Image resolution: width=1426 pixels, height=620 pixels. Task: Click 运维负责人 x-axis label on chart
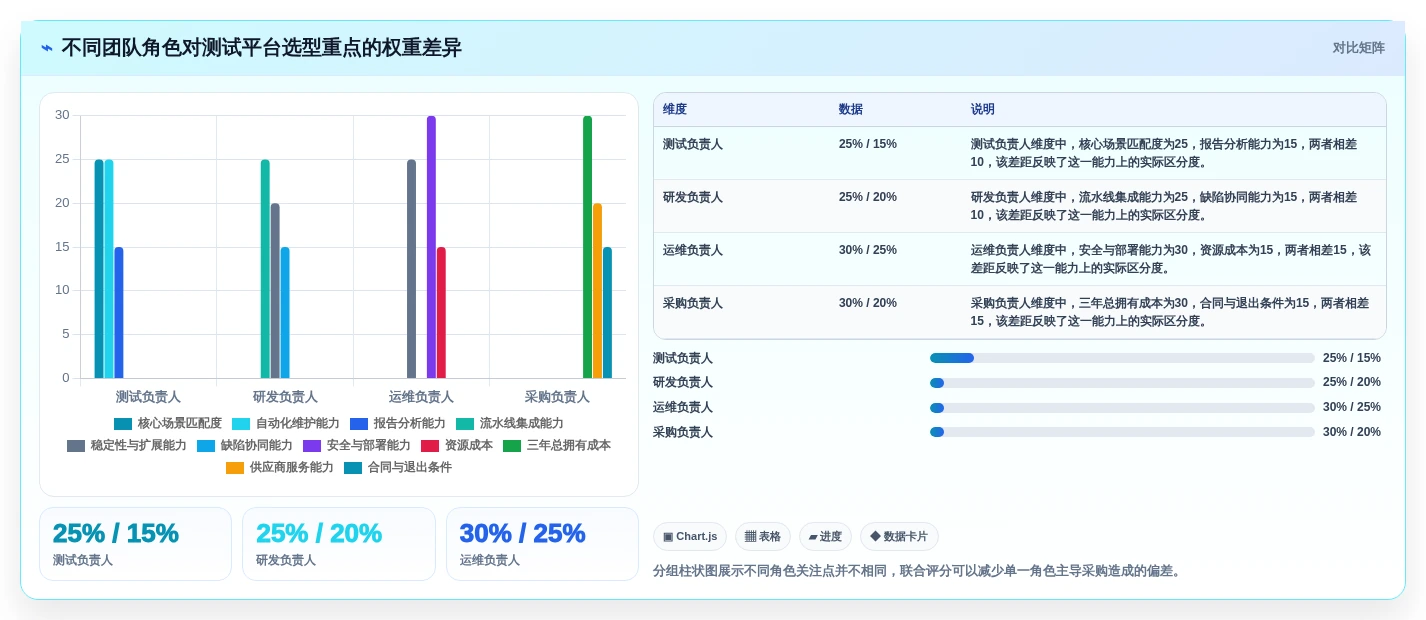coord(421,397)
